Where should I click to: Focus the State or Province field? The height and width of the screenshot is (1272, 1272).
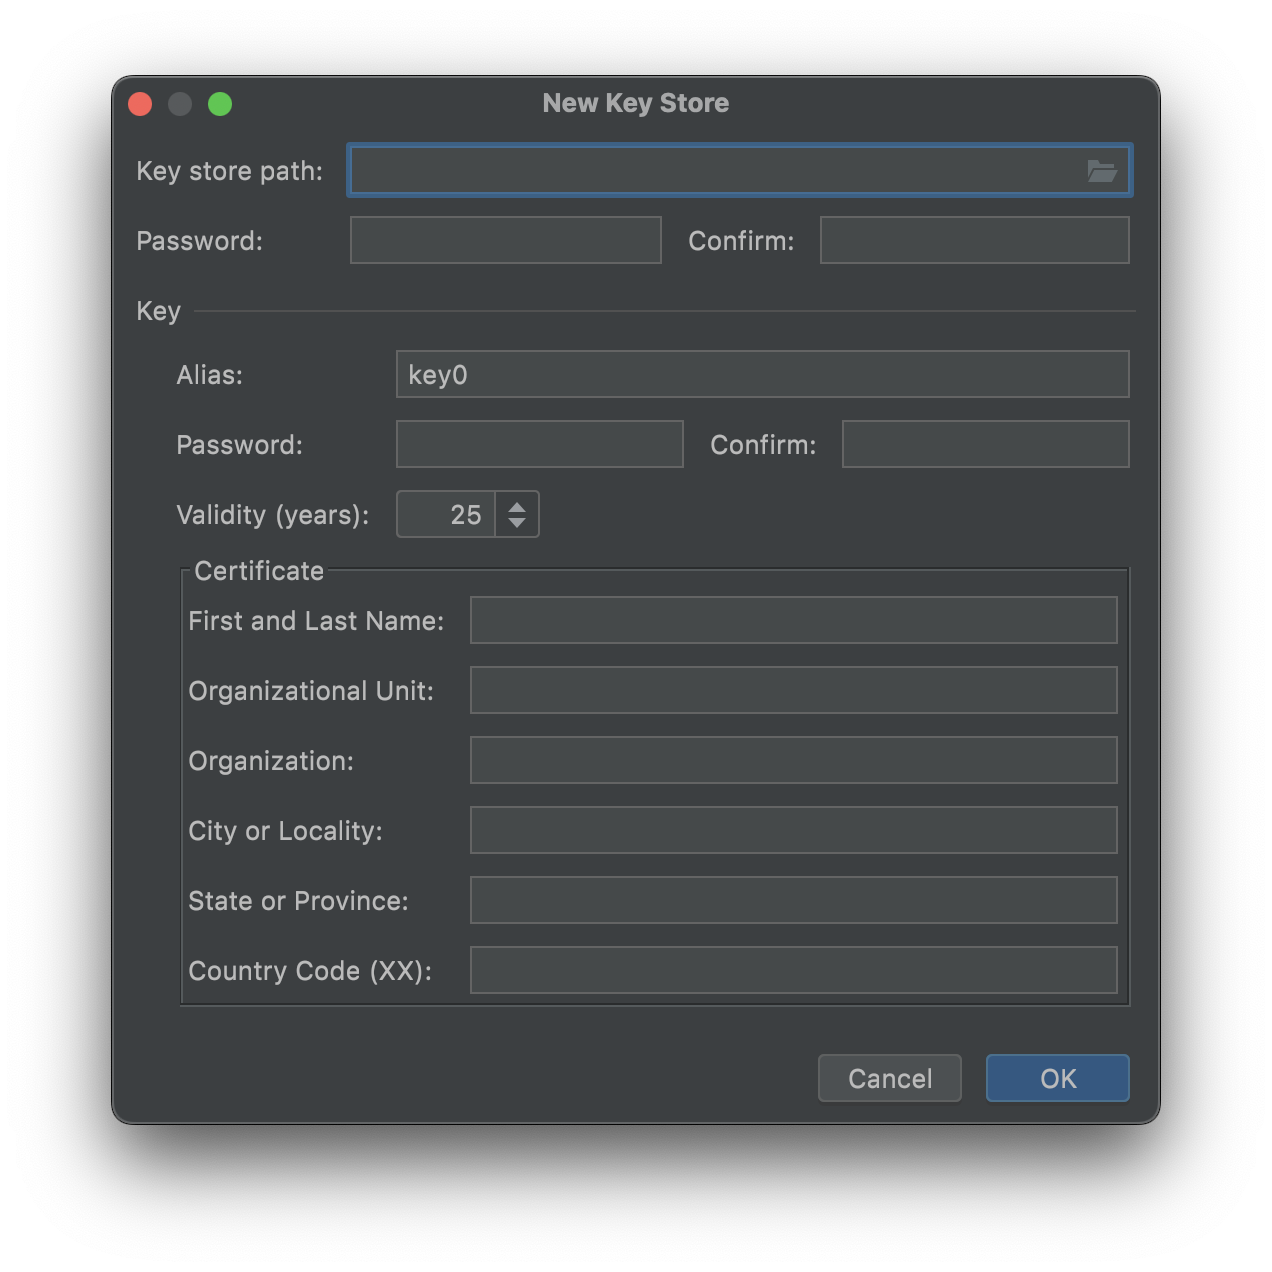[x=794, y=900]
